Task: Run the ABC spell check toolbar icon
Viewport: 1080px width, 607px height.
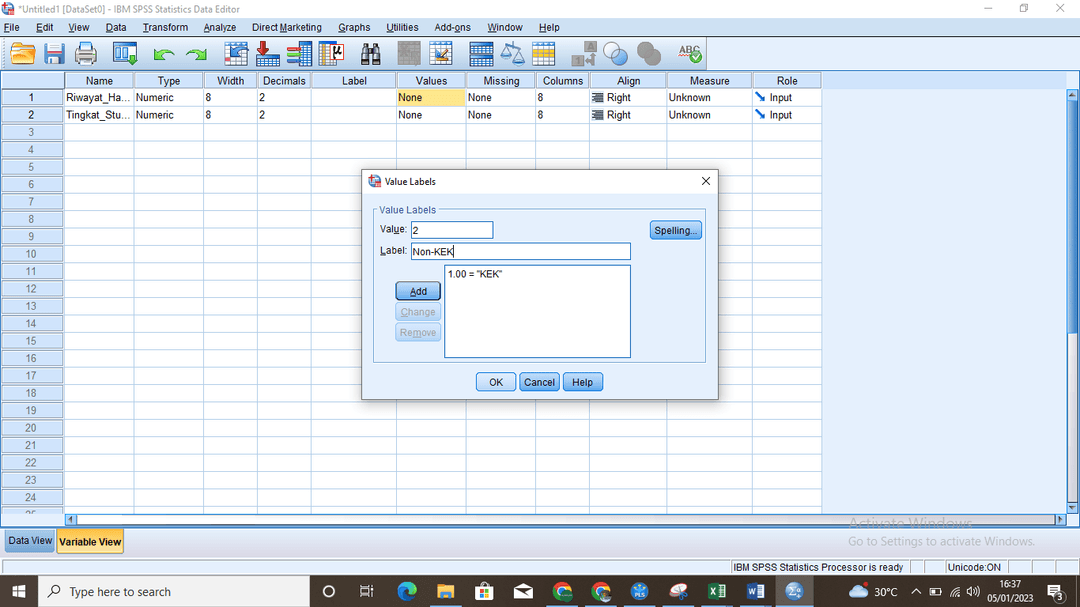Action: 689,54
